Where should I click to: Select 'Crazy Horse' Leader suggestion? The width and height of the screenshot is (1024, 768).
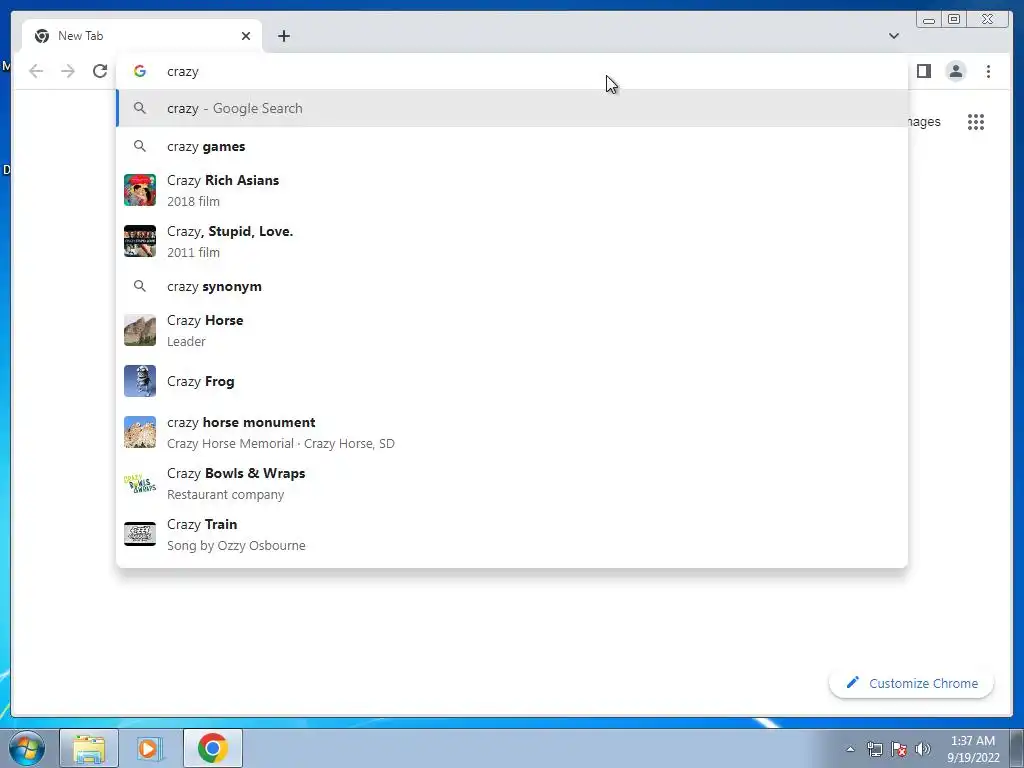click(x=512, y=330)
